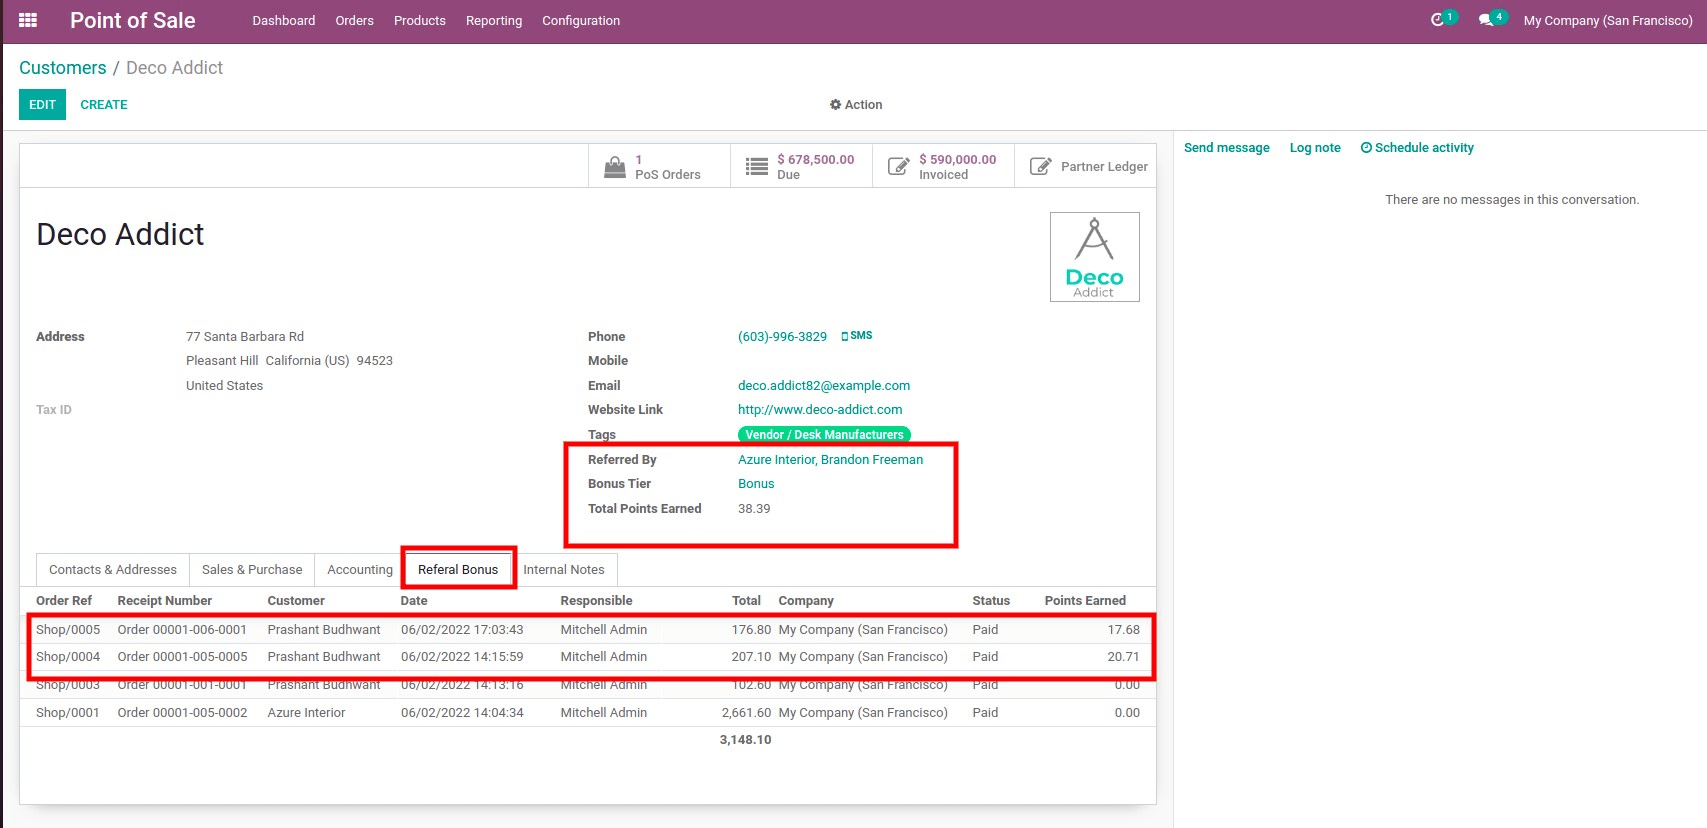This screenshot has height=828, width=1707.
Task: Go back via Customers breadcrumb
Action: [x=62, y=68]
